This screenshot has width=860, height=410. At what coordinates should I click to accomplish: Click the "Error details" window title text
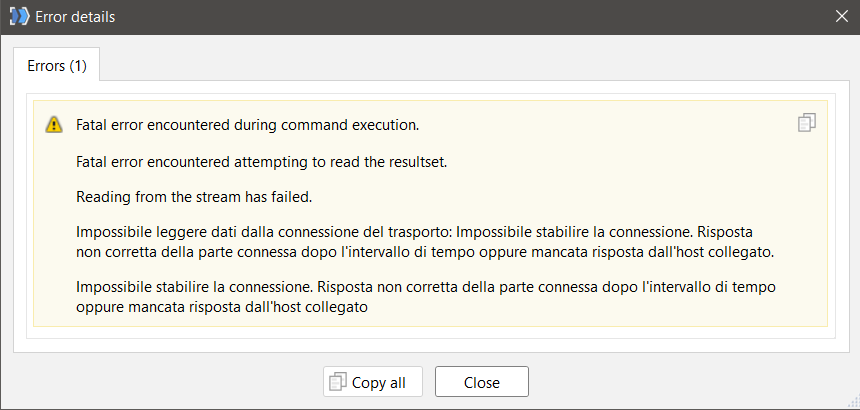(x=73, y=17)
